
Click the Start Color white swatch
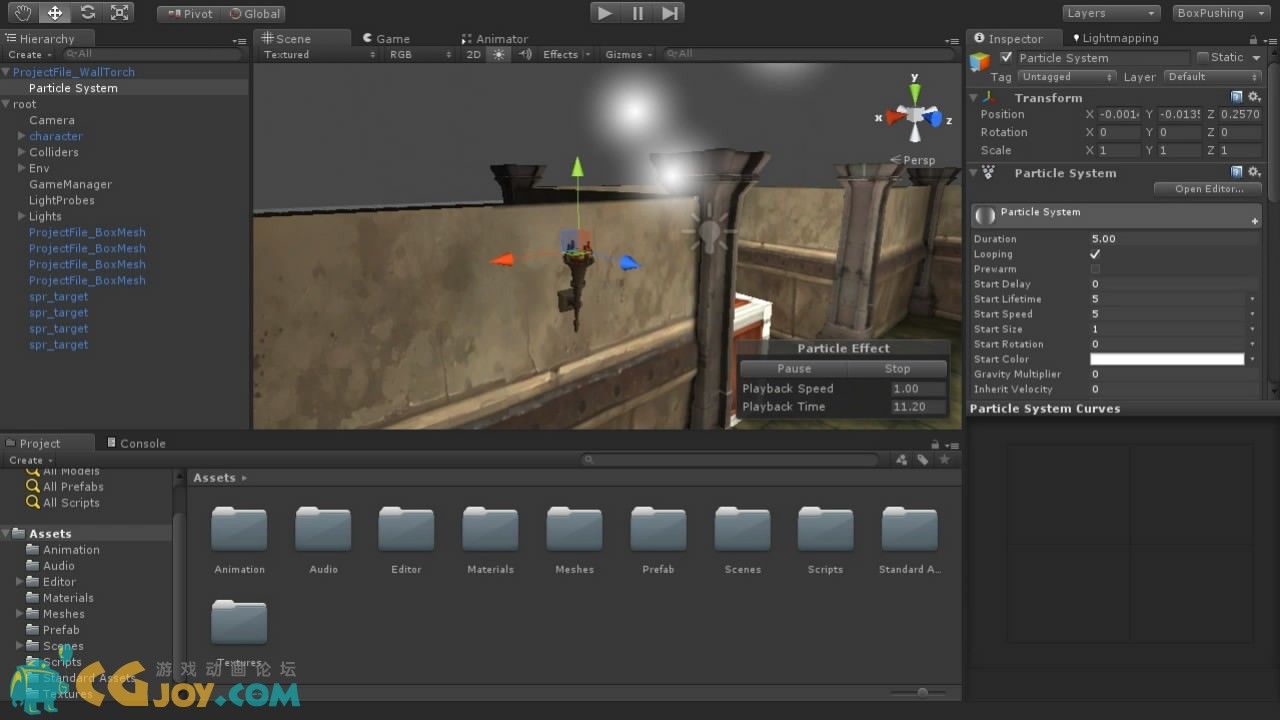pyautogui.click(x=1167, y=359)
